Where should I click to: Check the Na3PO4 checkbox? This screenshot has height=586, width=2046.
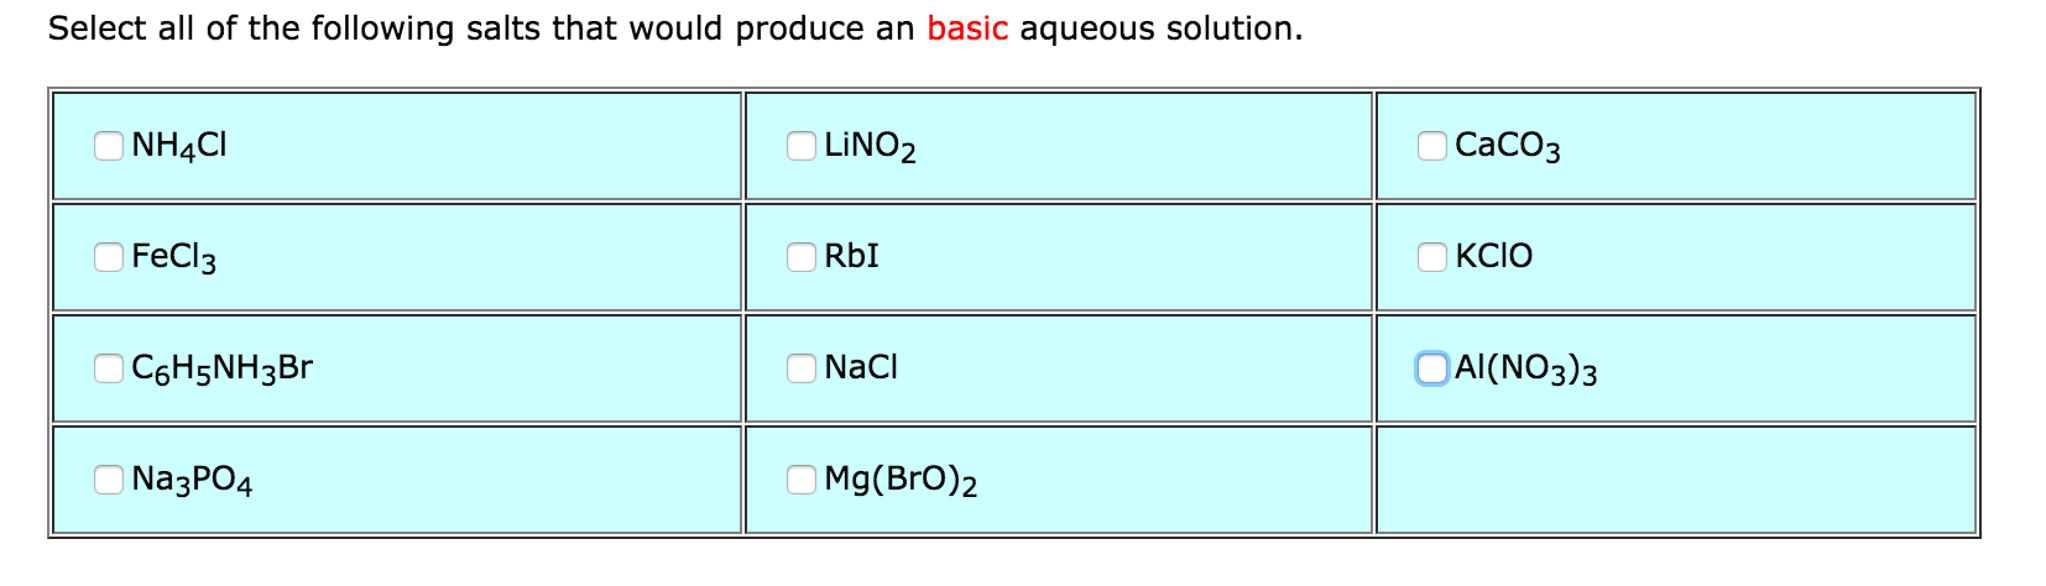(108, 481)
